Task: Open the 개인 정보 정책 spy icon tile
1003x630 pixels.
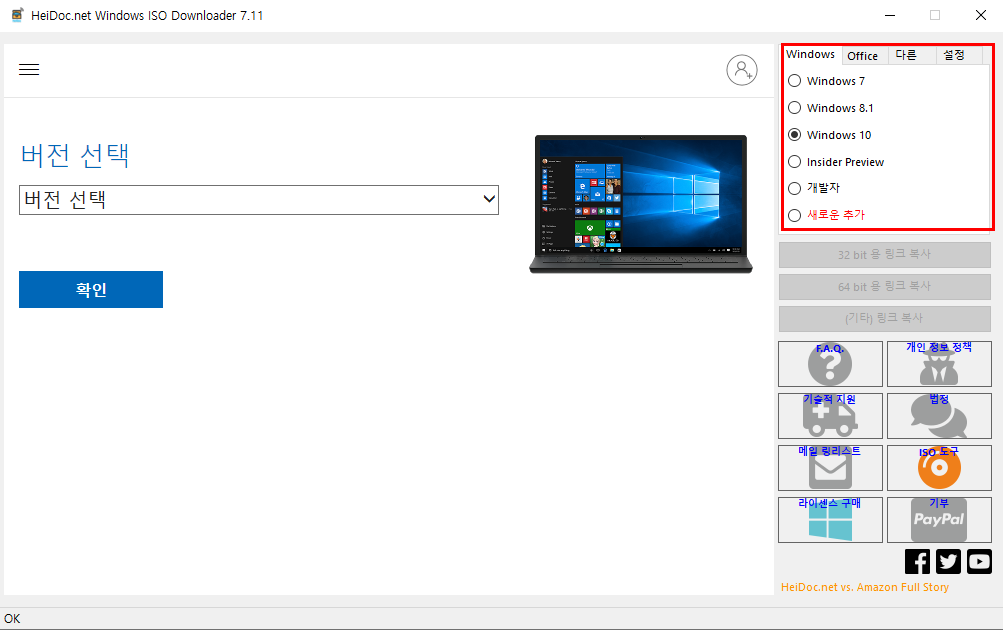Action: point(938,364)
